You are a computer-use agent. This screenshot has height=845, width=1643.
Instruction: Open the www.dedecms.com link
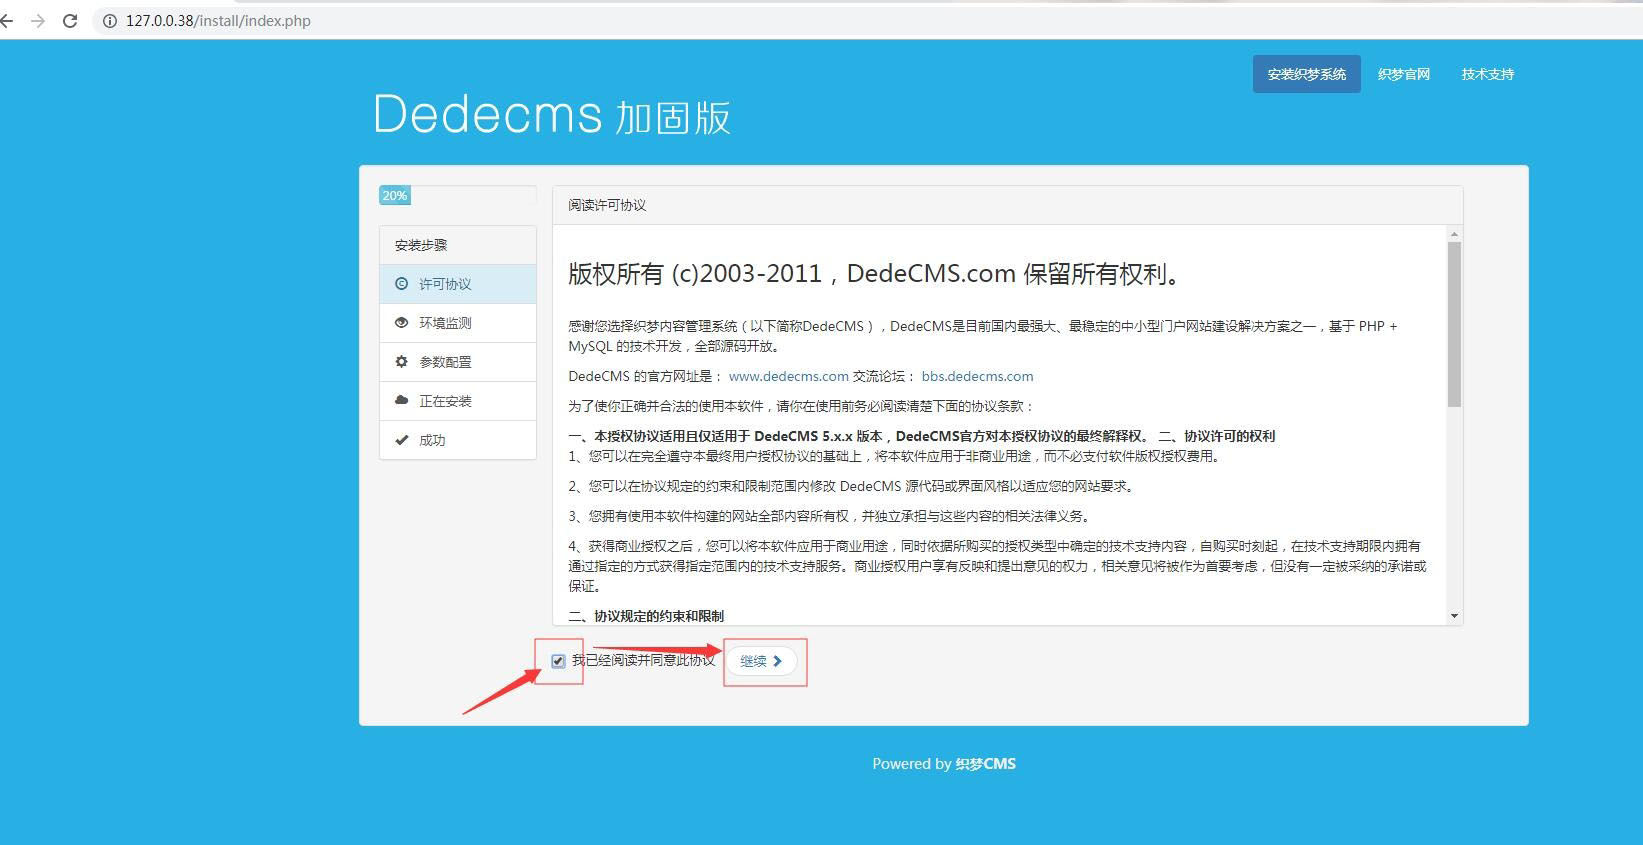(788, 376)
